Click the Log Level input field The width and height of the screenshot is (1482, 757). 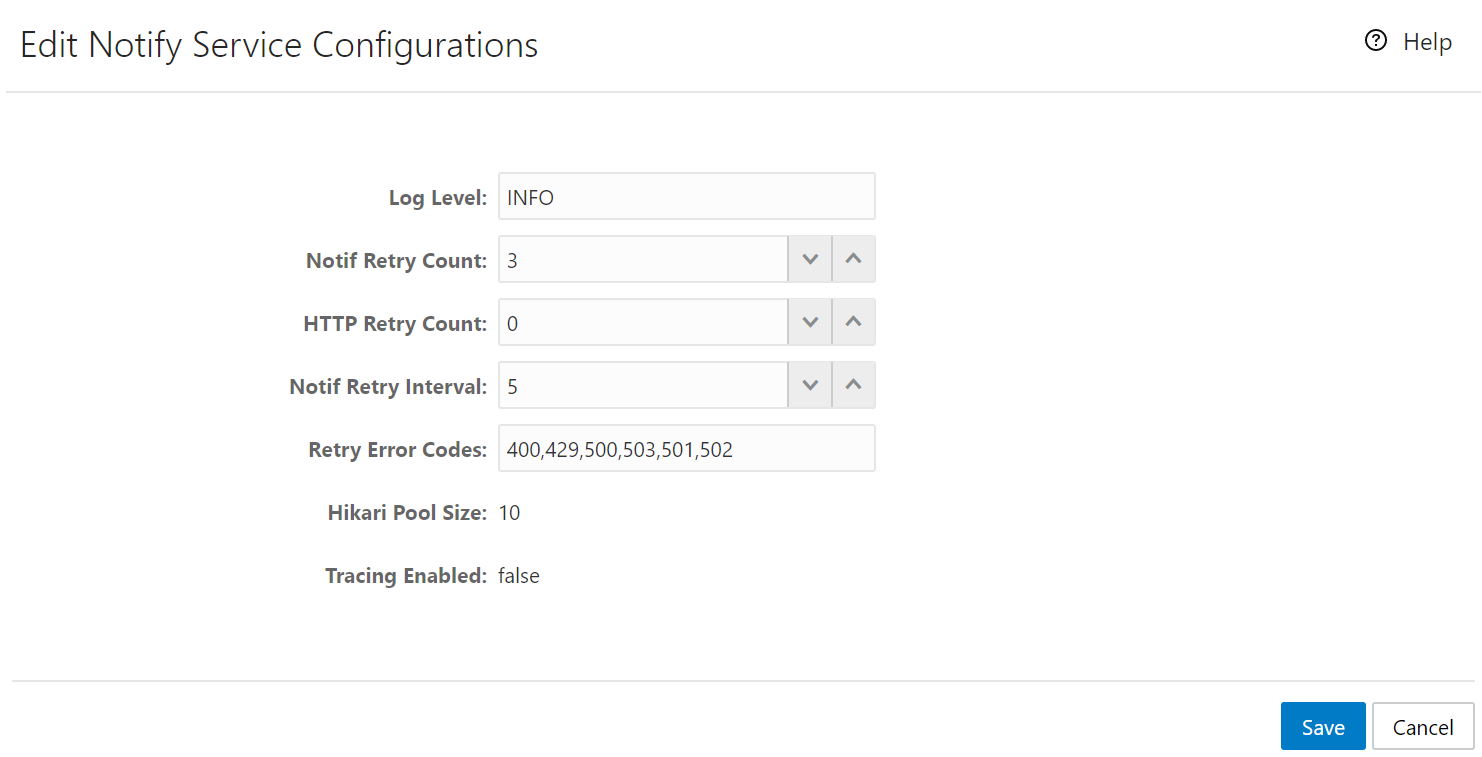tap(687, 197)
